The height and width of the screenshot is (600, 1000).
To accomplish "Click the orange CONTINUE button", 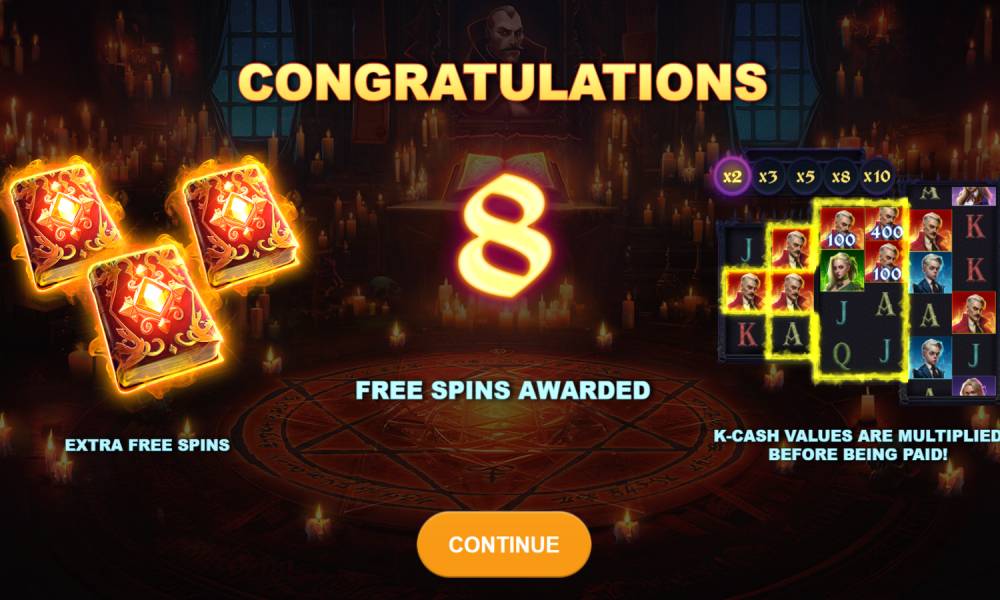I will (504, 544).
